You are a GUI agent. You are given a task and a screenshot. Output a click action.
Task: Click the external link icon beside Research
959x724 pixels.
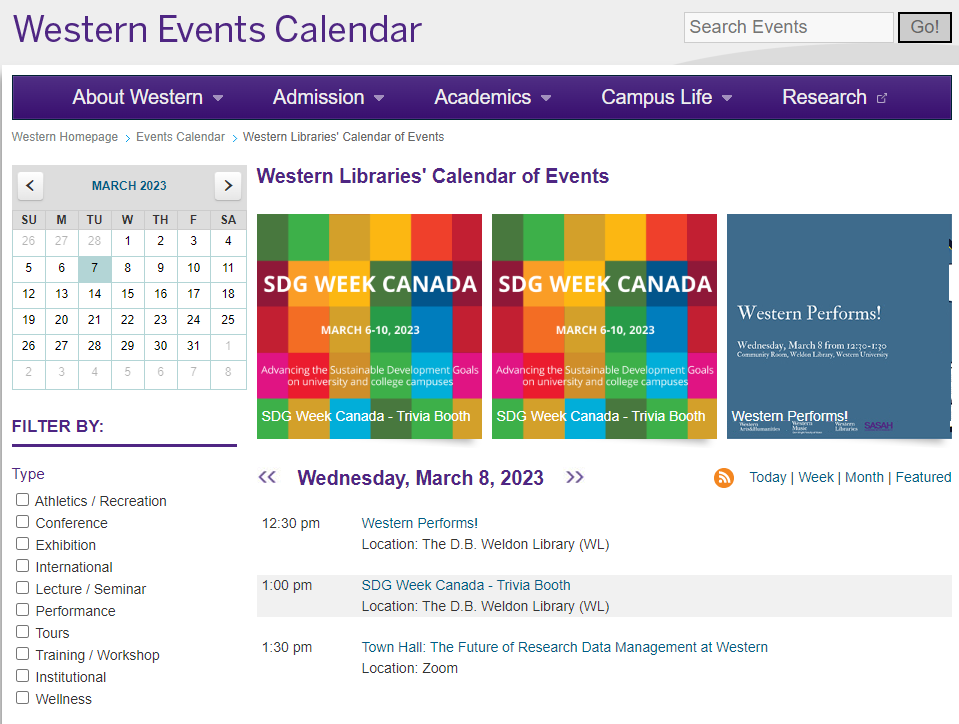(881, 98)
